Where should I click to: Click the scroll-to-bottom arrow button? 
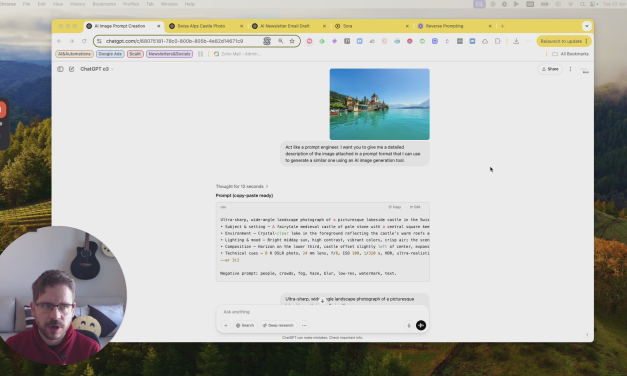(322, 301)
